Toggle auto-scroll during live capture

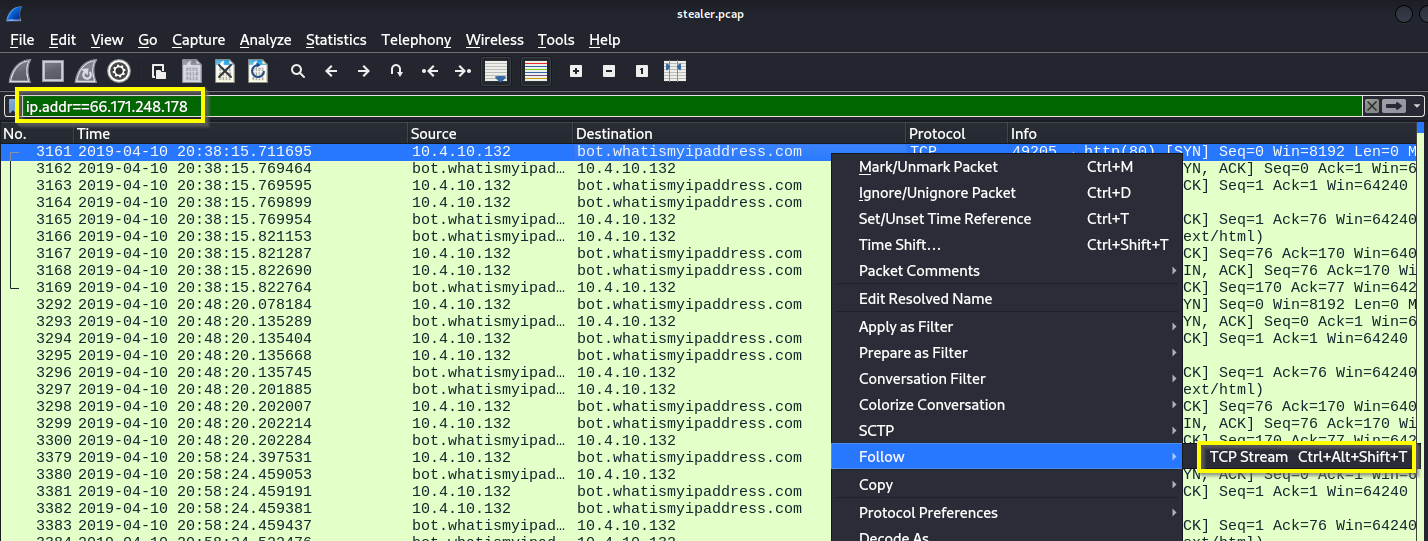pos(496,71)
